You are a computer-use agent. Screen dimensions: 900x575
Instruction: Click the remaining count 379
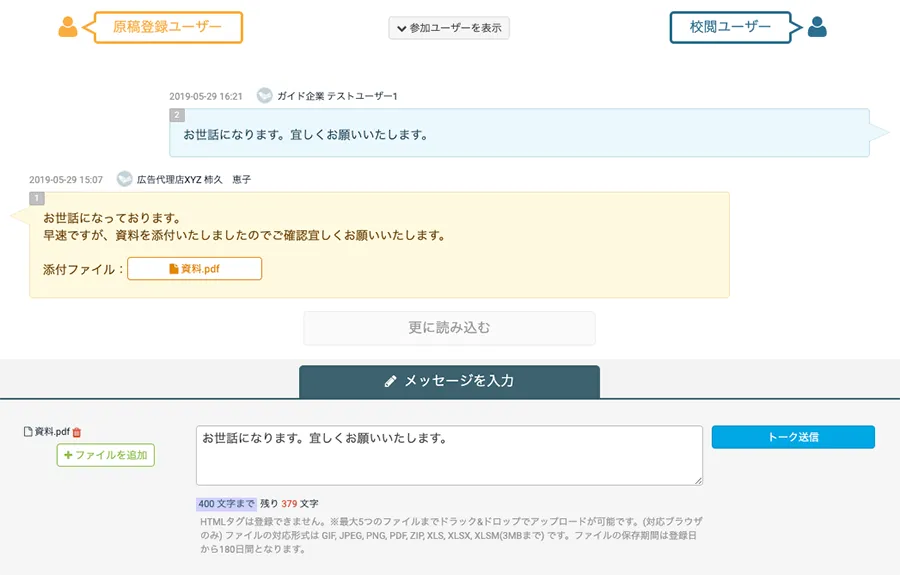point(289,504)
